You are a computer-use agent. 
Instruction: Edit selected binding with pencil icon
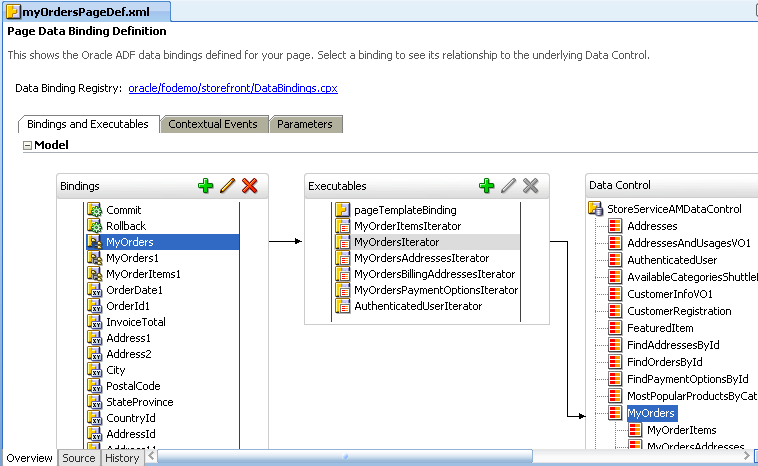tap(227, 186)
